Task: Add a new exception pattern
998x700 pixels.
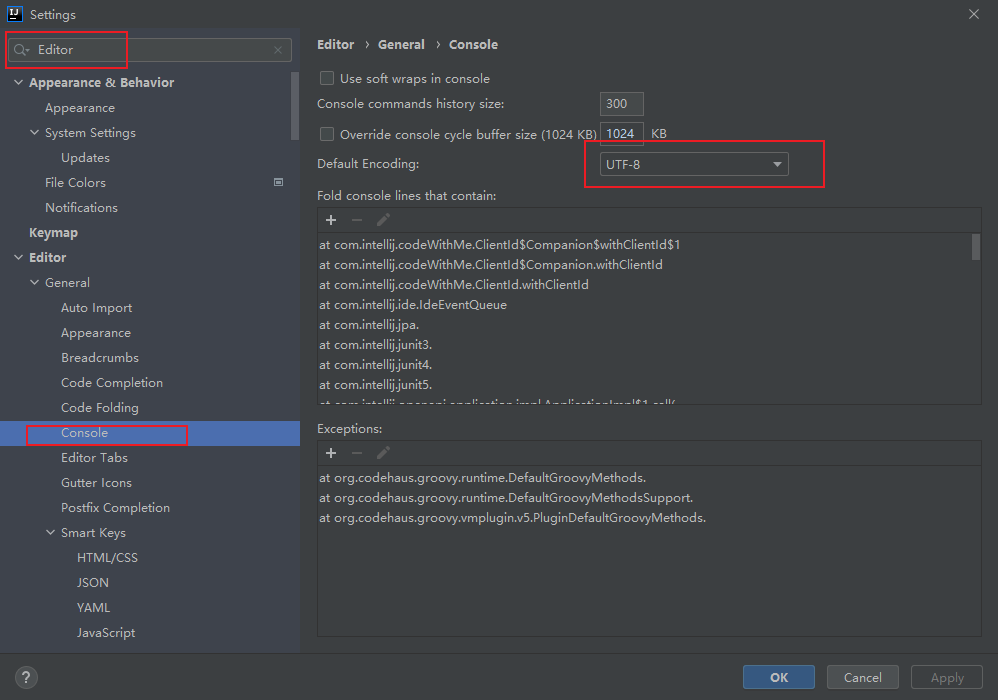Action: click(331, 453)
